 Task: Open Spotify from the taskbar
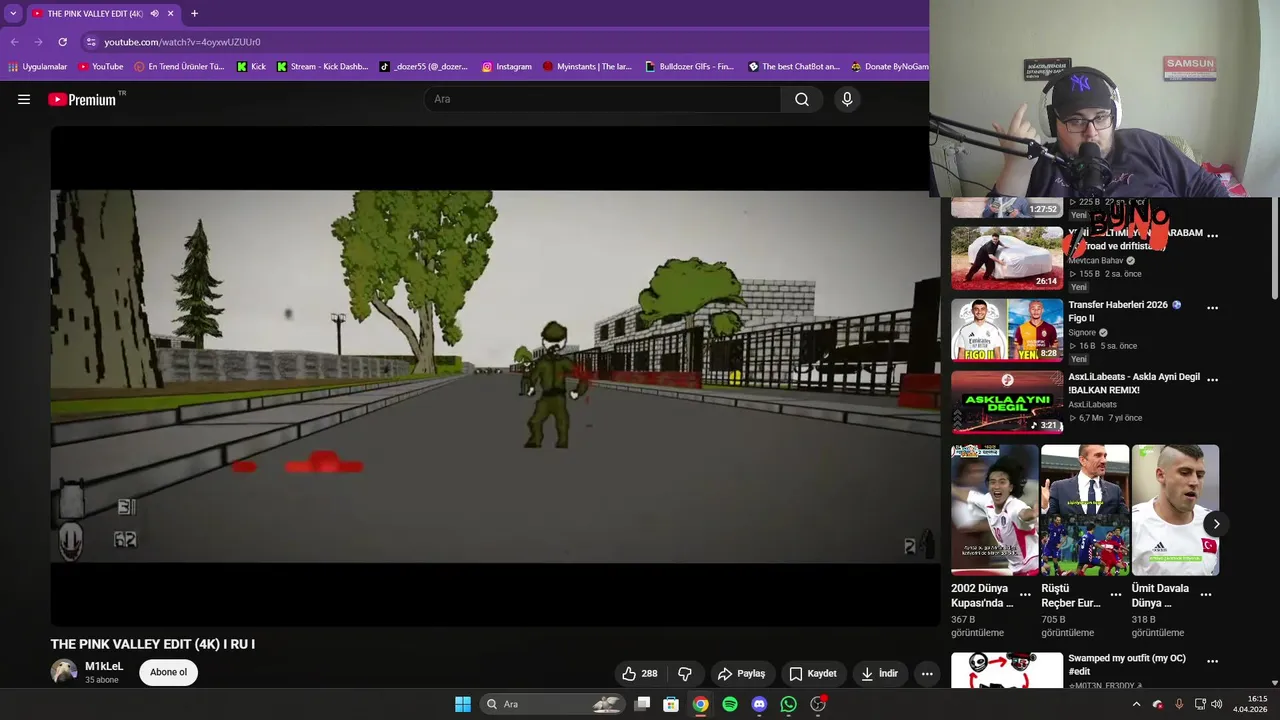pyautogui.click(x=730, y=704)
